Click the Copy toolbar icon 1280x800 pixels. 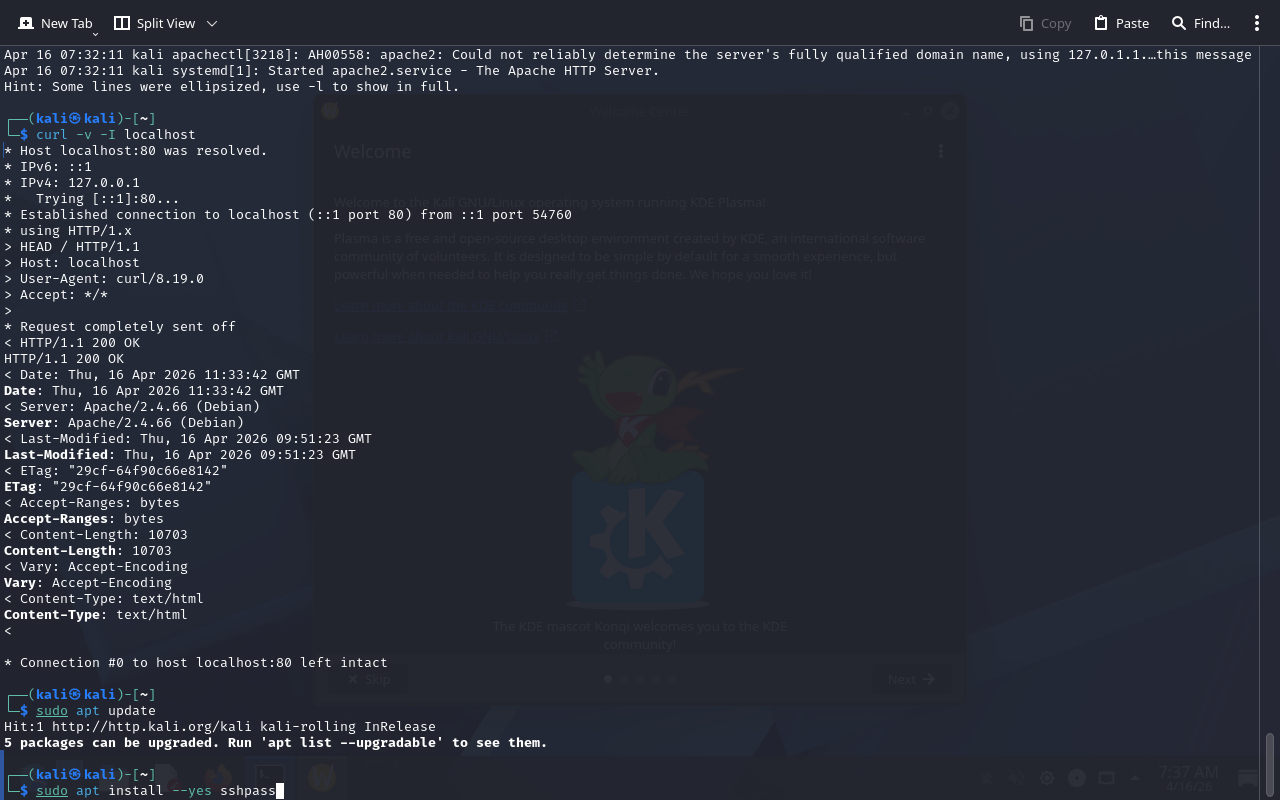pyautogui.click(x=1045, y=23)
